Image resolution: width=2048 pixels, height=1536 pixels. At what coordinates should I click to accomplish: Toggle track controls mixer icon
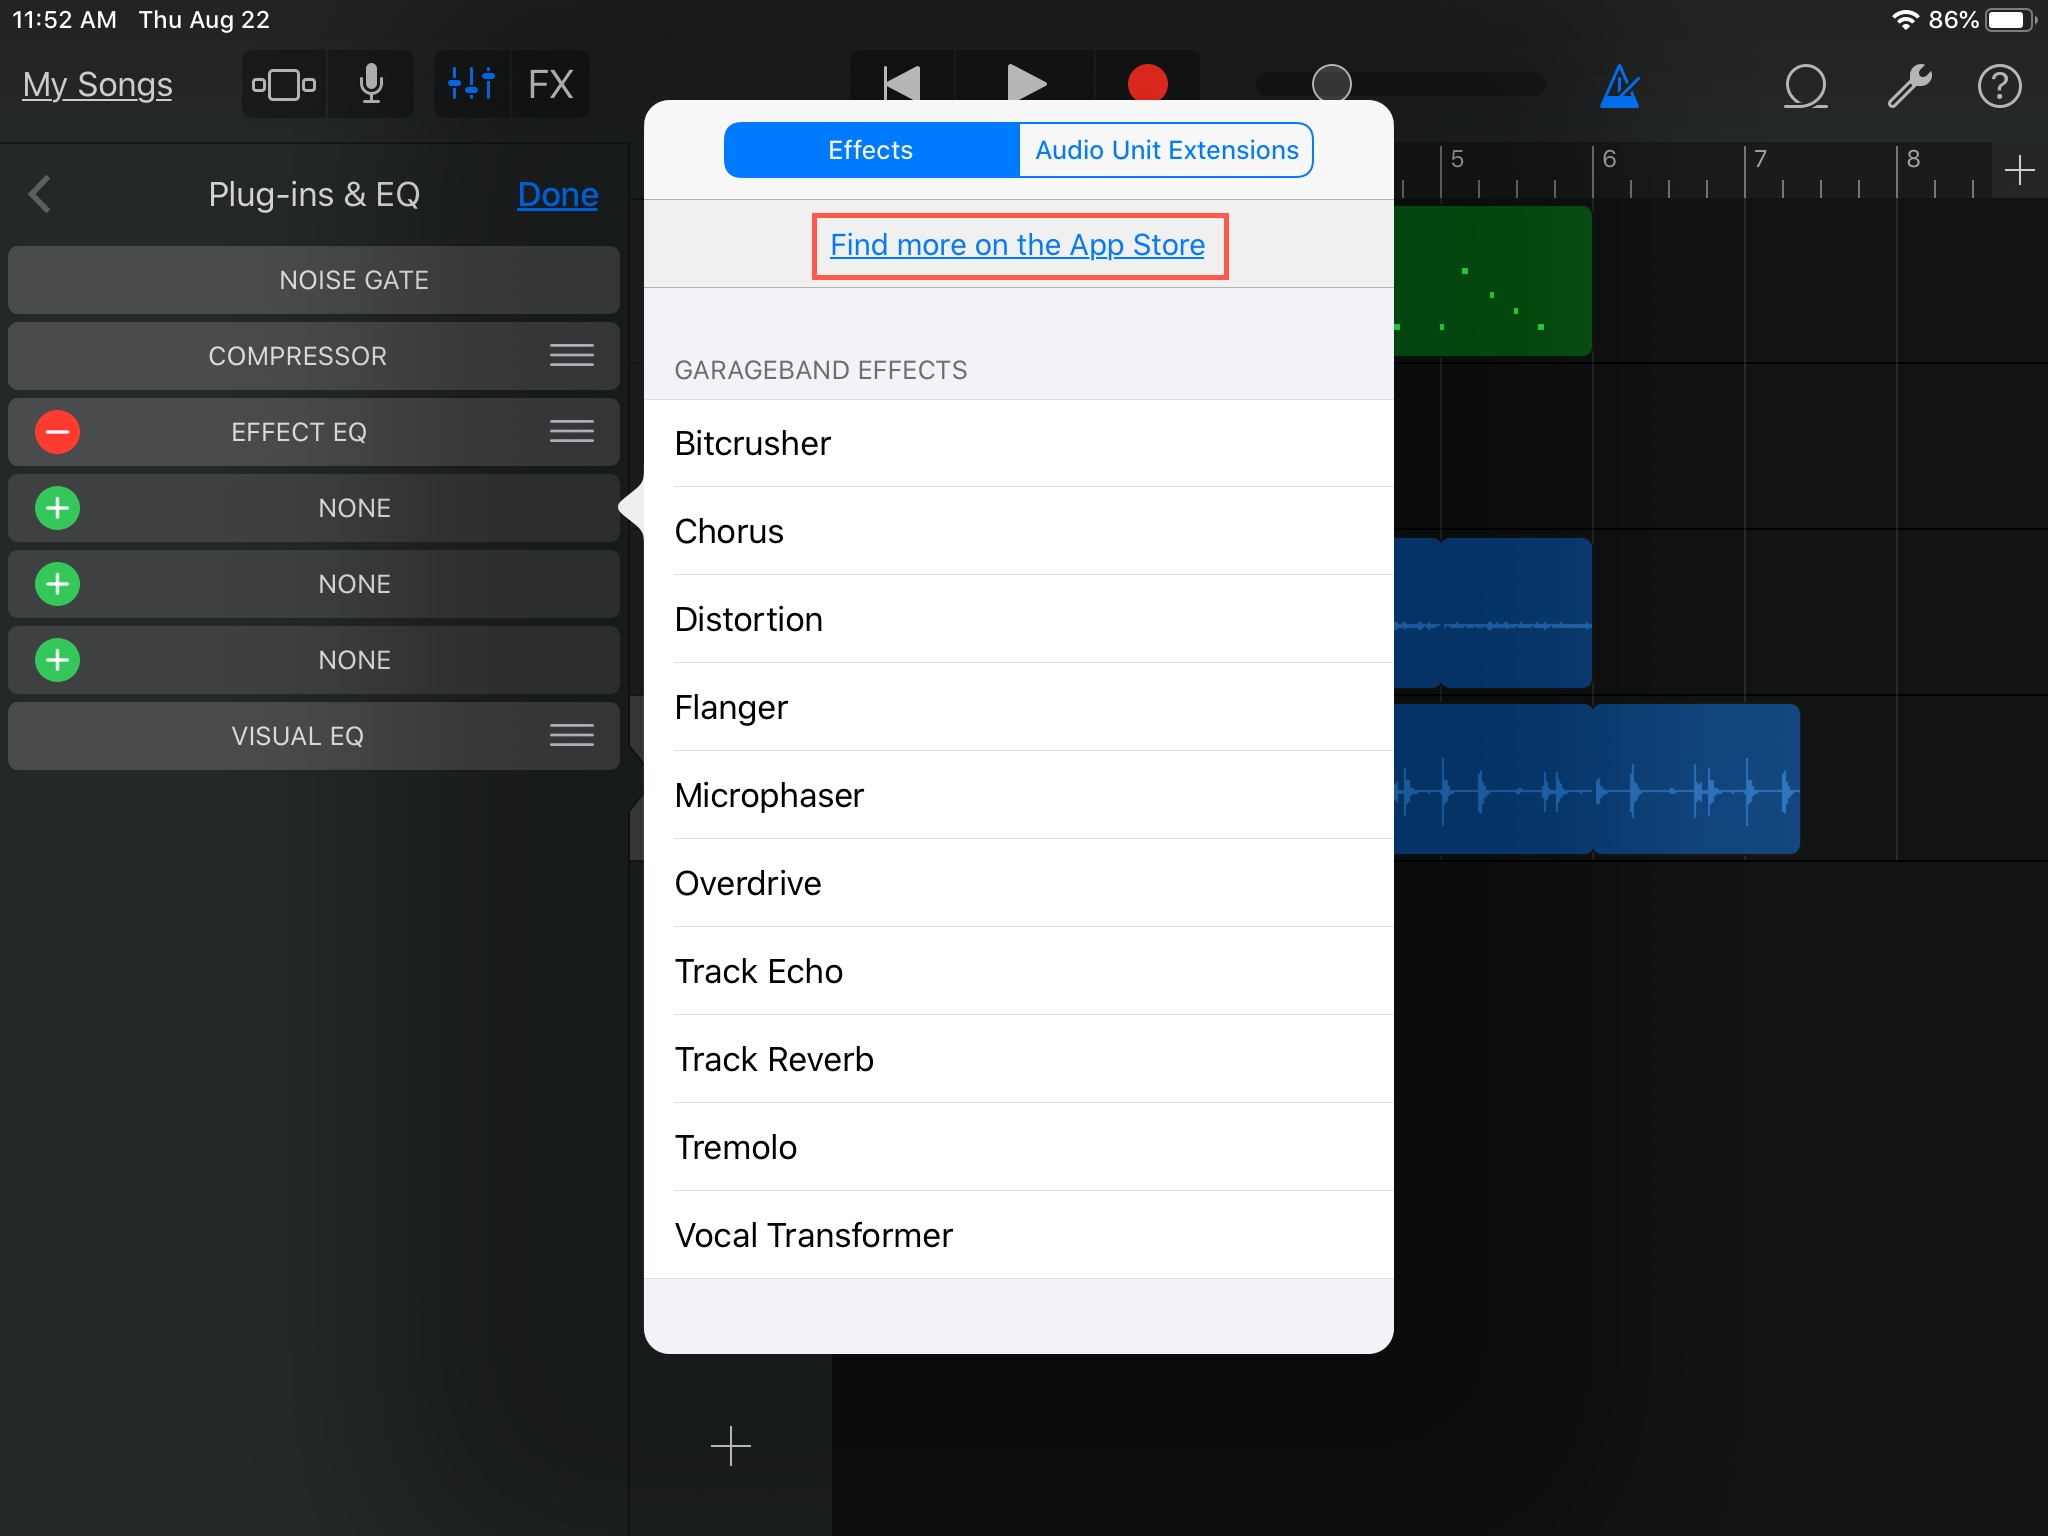click(x=471, y=85)
